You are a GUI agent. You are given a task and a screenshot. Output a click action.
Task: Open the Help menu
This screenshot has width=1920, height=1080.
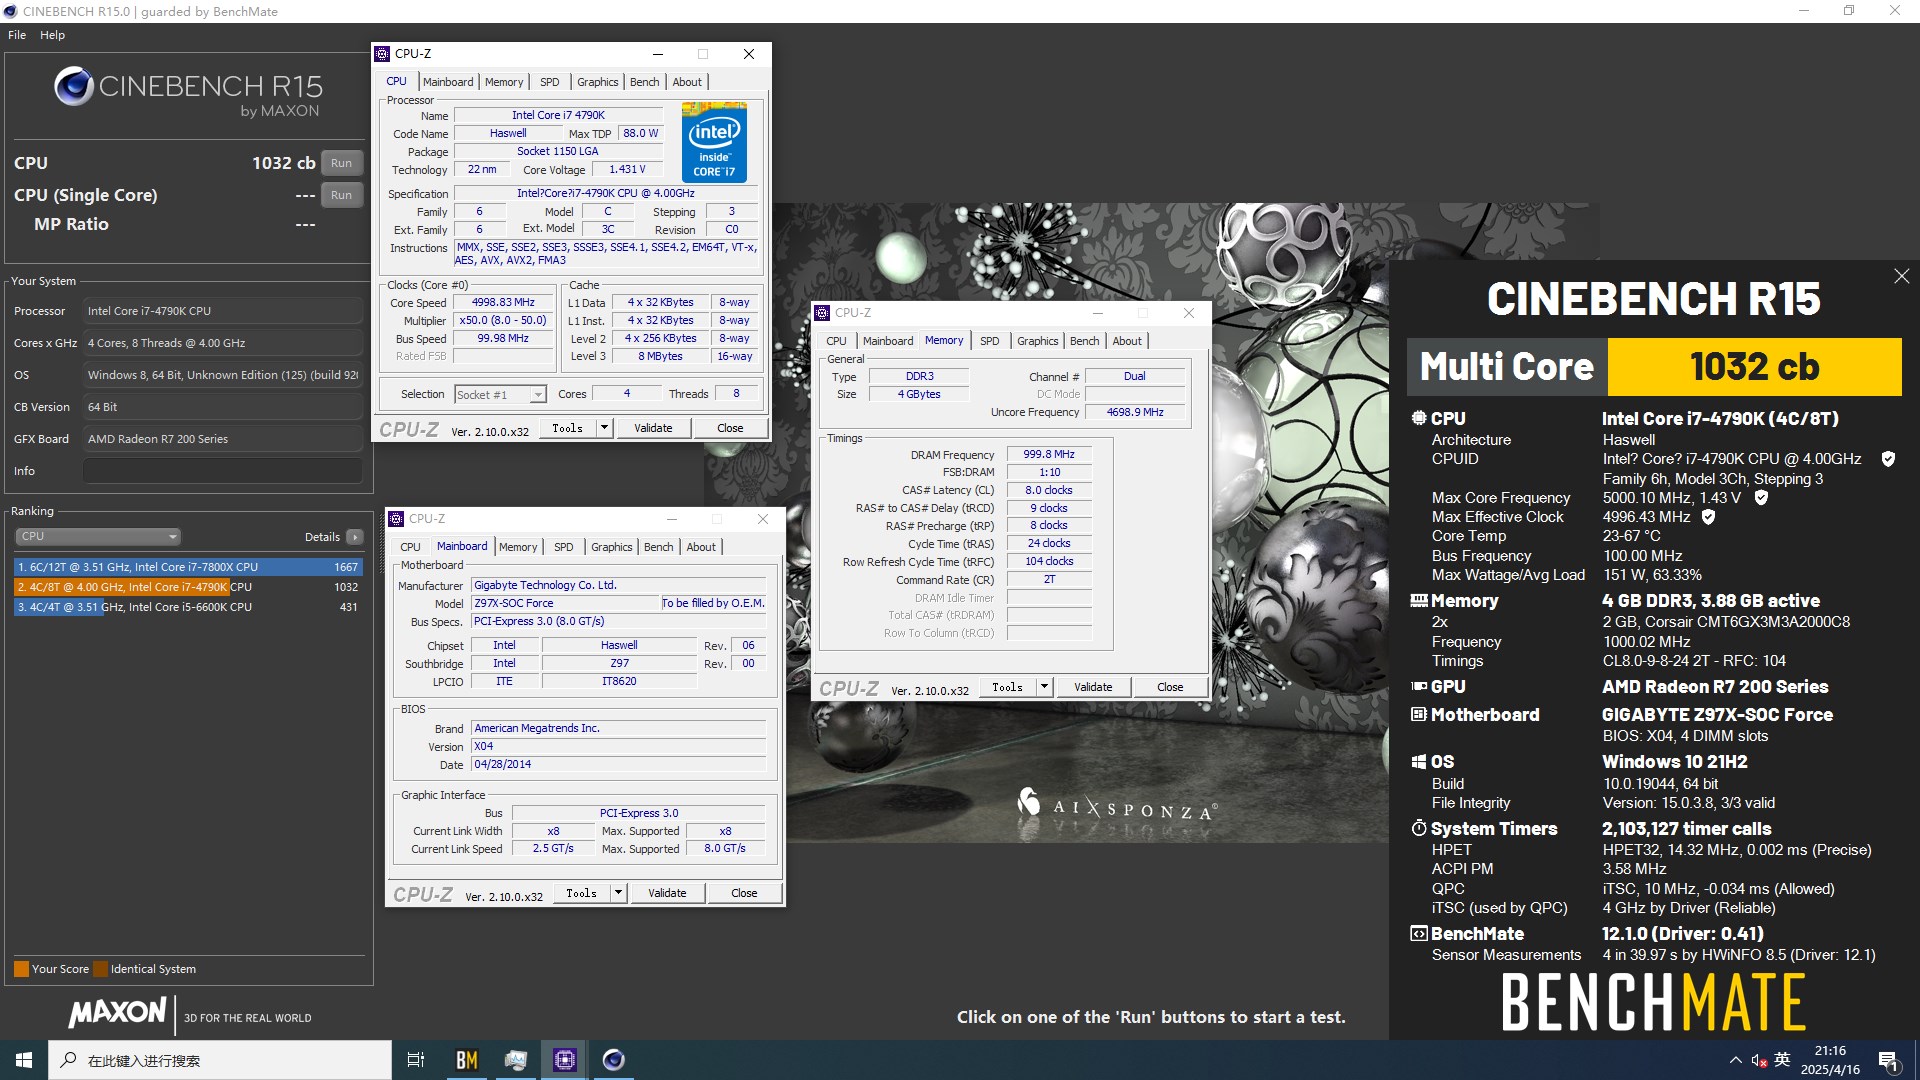pos(52,35)
